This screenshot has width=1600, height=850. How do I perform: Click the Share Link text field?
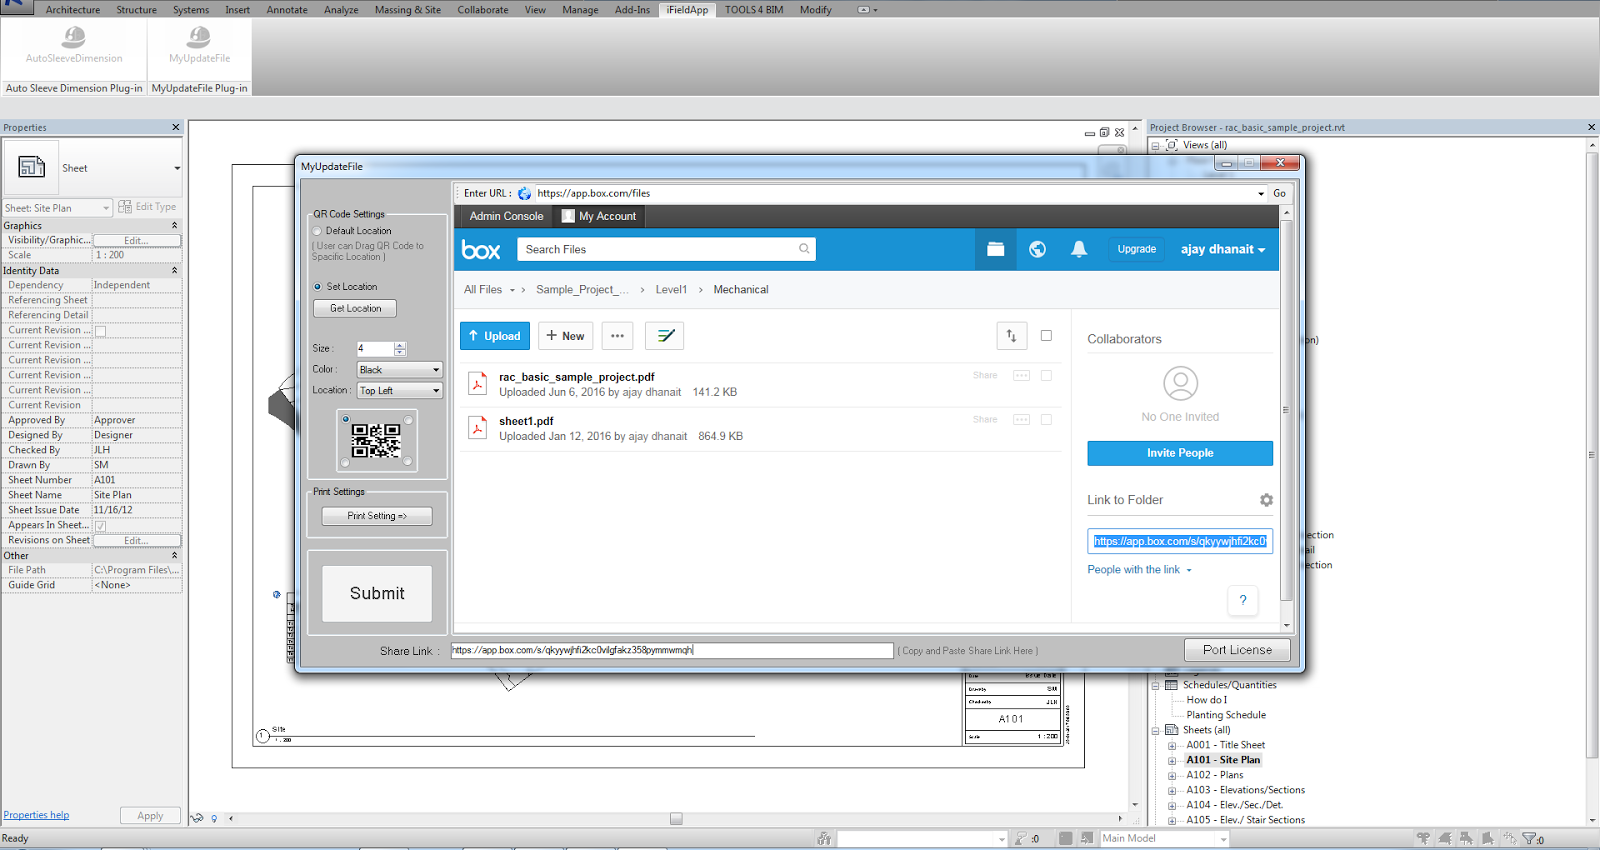(672, 650)
